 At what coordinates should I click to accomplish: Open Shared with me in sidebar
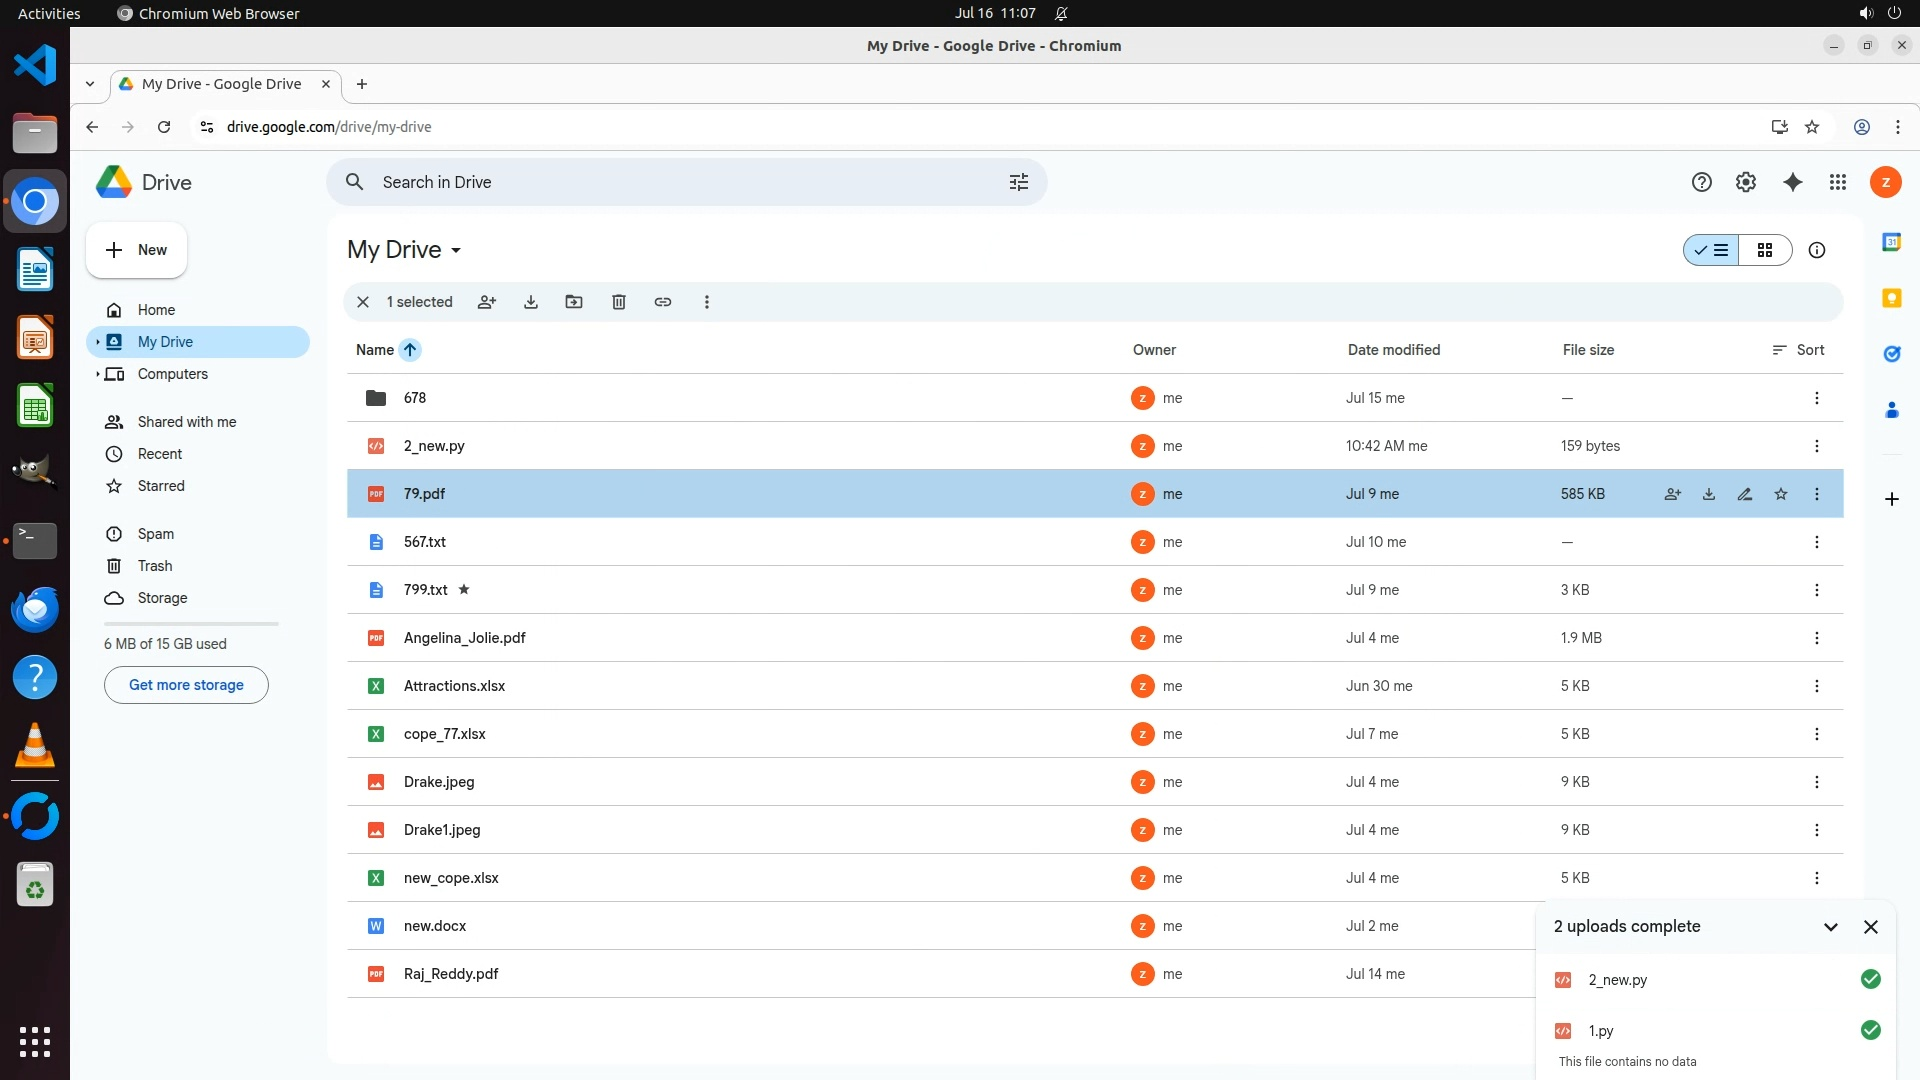[187, 422]
